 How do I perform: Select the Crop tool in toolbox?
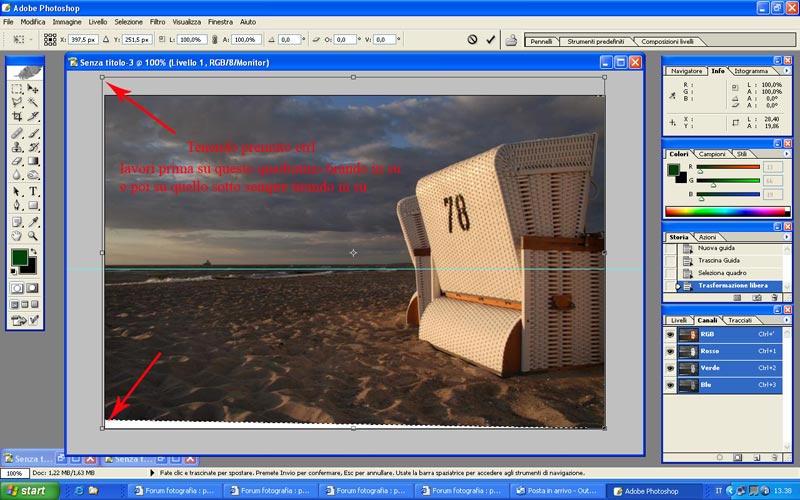(x=17, y=117)
